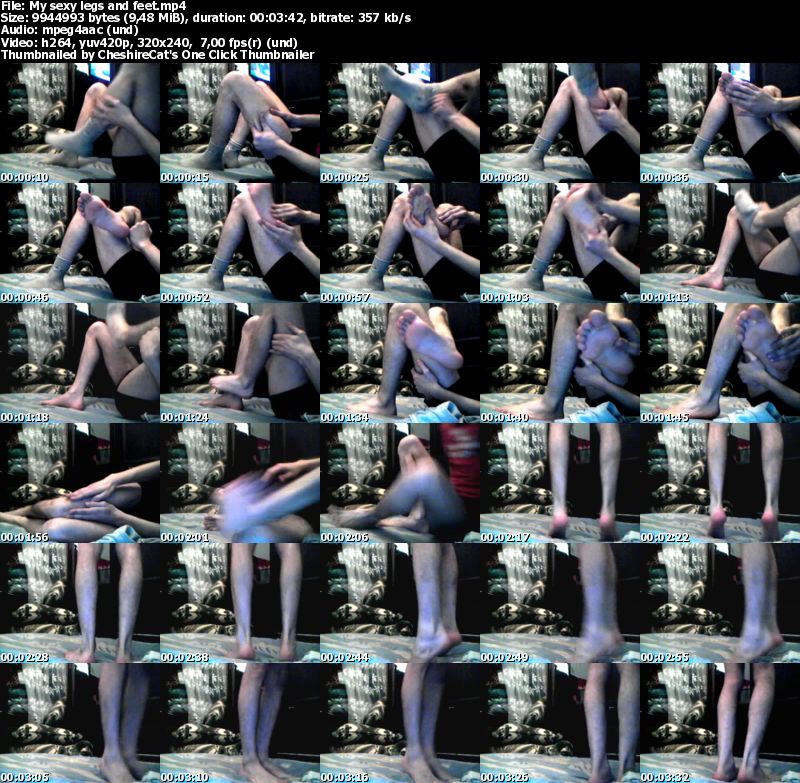This screenshot has width=800, height=783.
Task: Click the thumbnail at 00:01:13
Action: [720, 241]
